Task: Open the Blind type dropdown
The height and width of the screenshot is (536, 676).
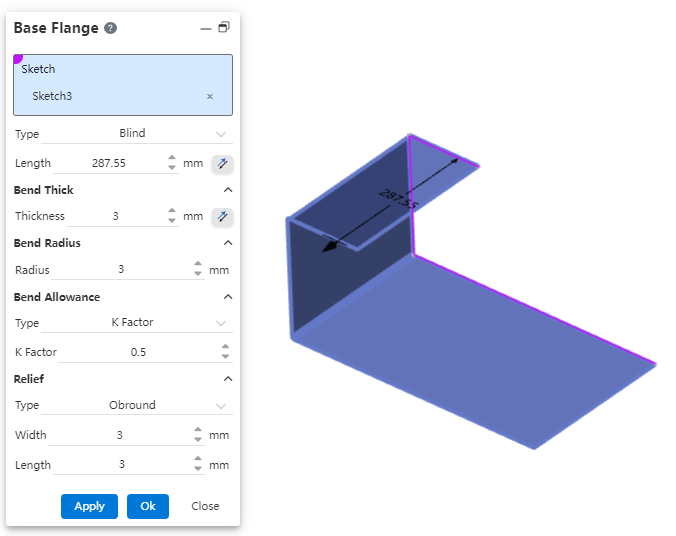Action: (x=221, y=134)
